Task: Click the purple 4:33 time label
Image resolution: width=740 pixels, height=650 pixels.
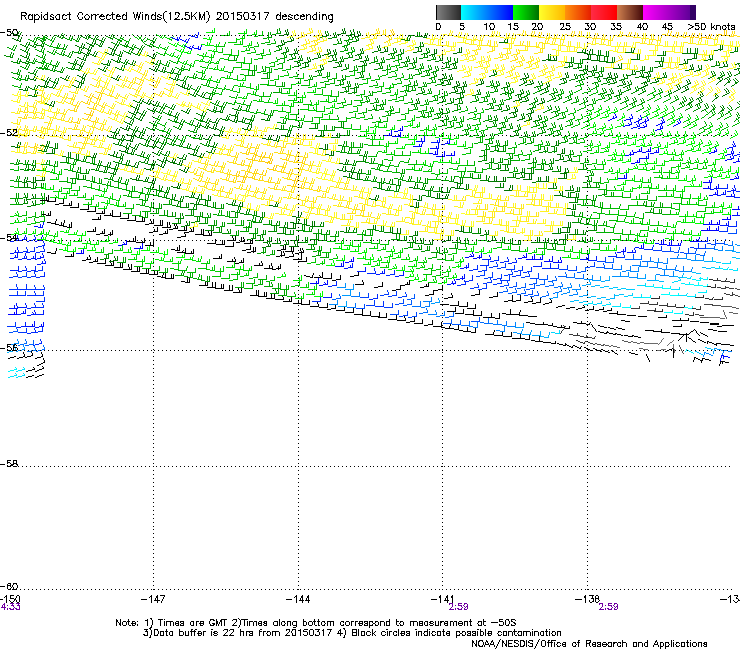Action: (10, 607)
